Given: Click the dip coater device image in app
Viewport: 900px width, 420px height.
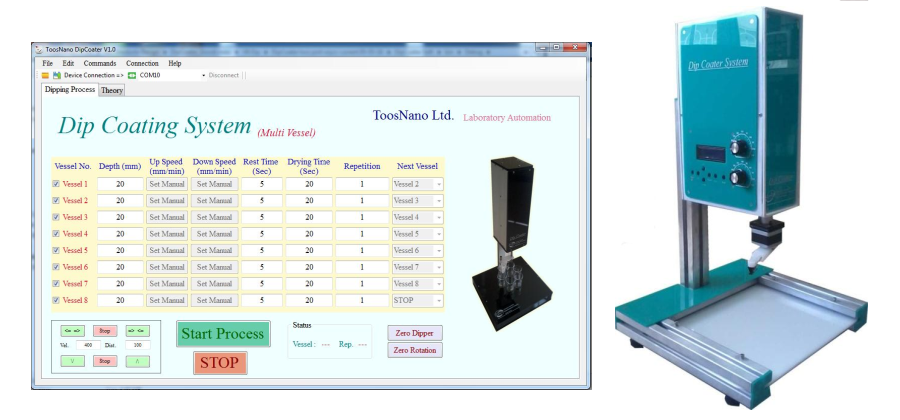Looking at the screenshot, I should (516, 246).
